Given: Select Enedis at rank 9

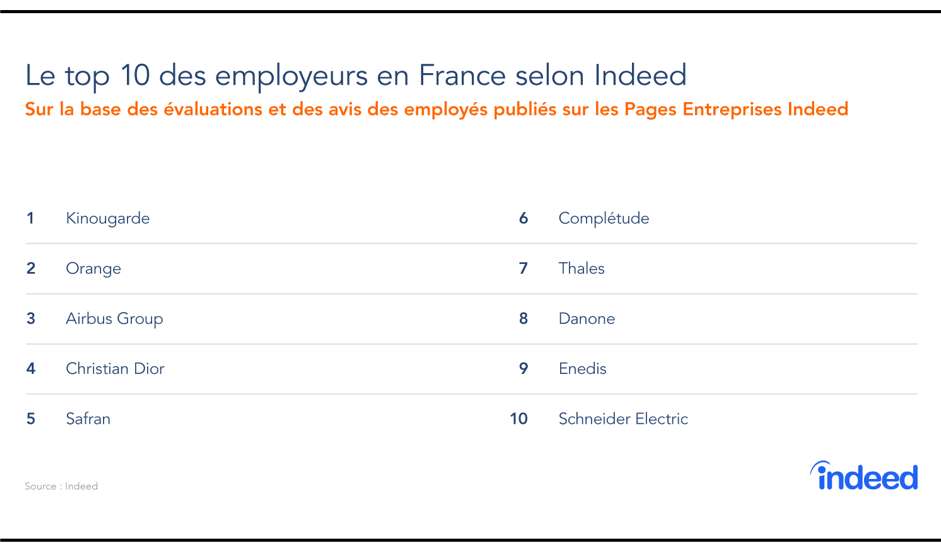Looking at the screenshot, I should click(x=583, y=369).
